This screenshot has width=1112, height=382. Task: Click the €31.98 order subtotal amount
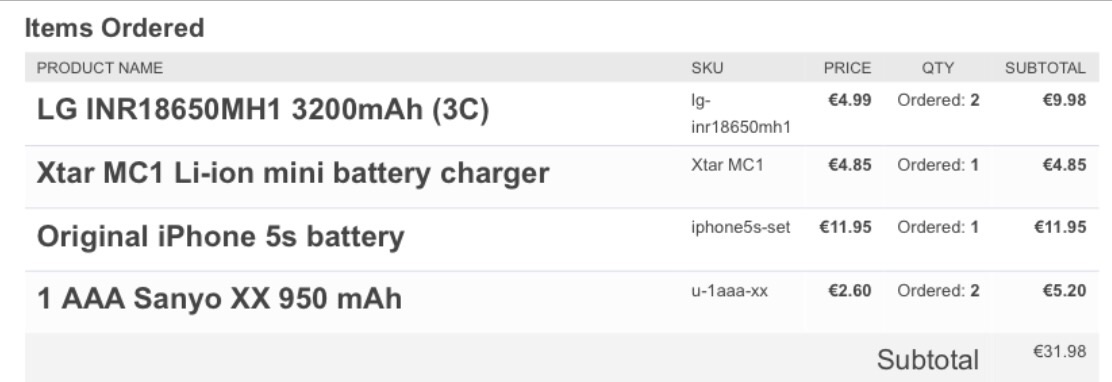coord(1060,352)
